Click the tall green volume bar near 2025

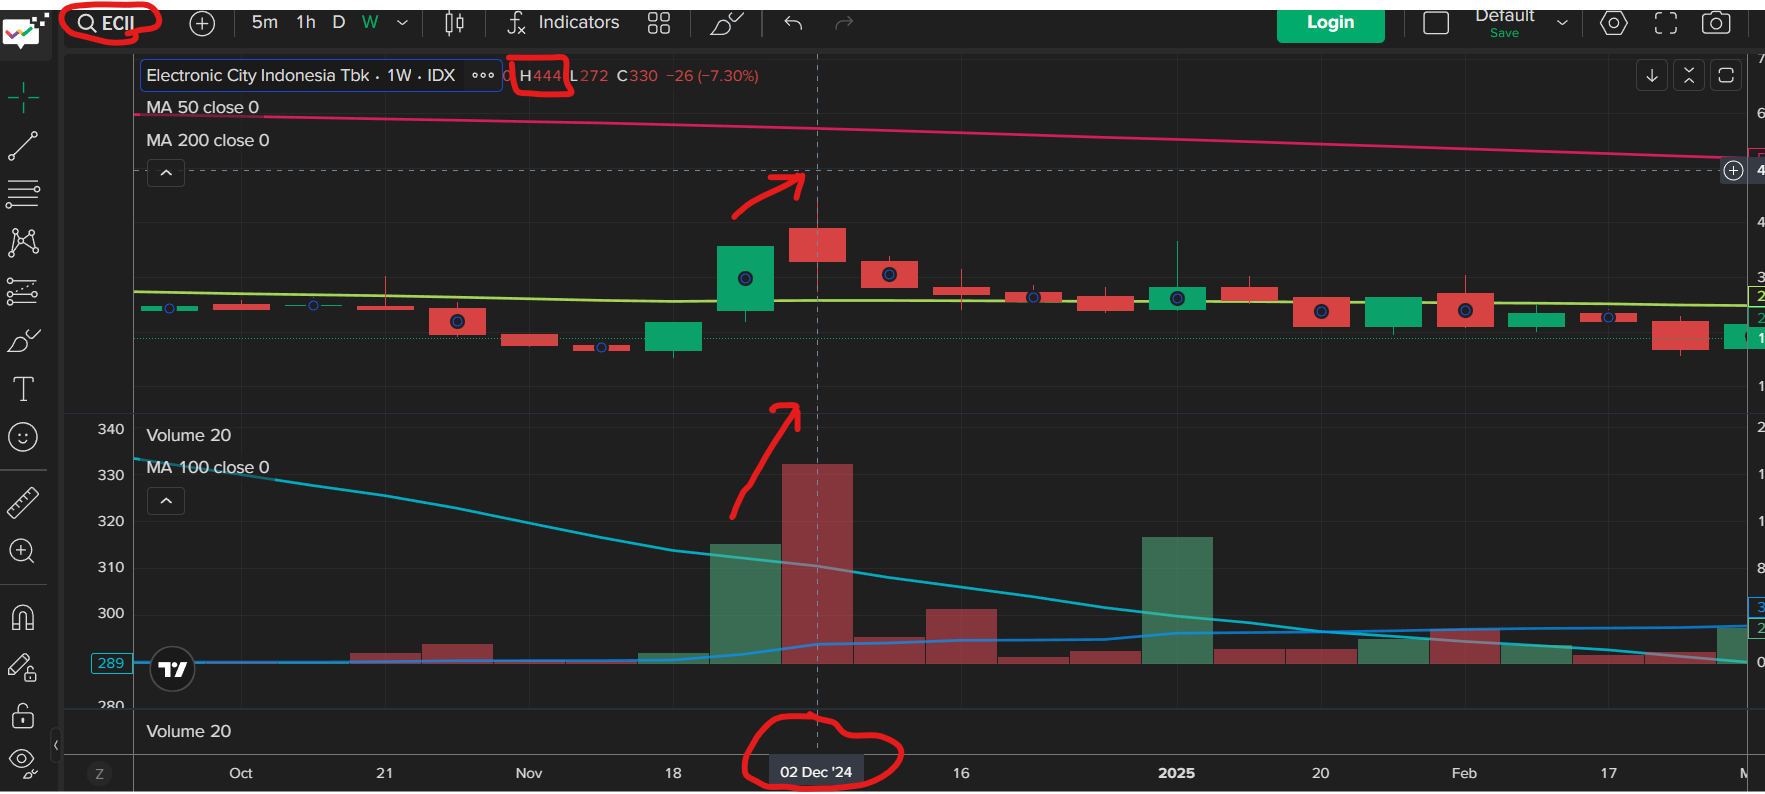(1177, 600)
